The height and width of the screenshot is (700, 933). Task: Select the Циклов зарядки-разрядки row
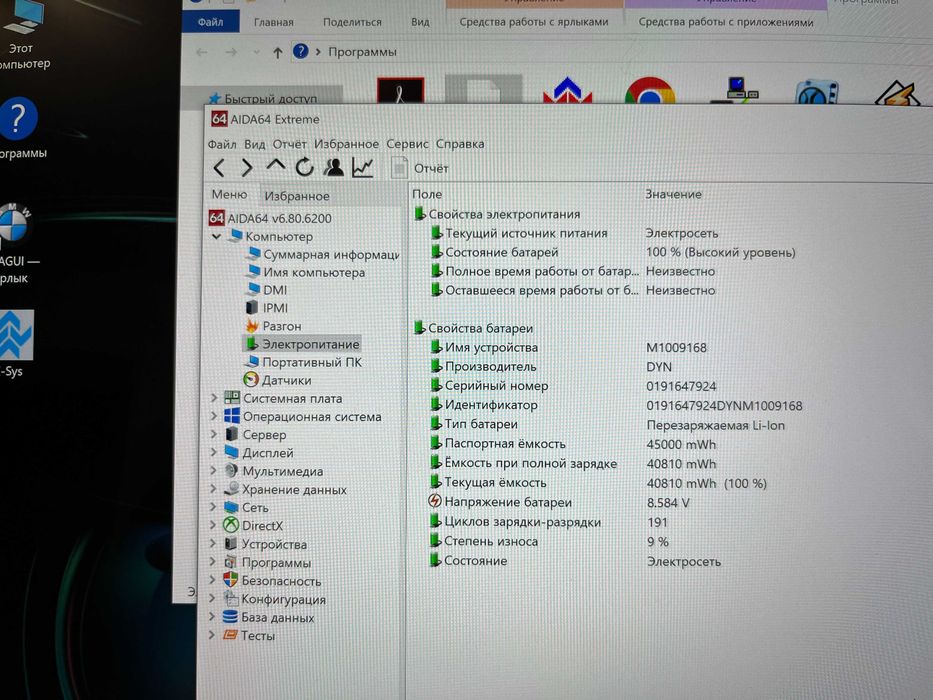tap(549, 522)
